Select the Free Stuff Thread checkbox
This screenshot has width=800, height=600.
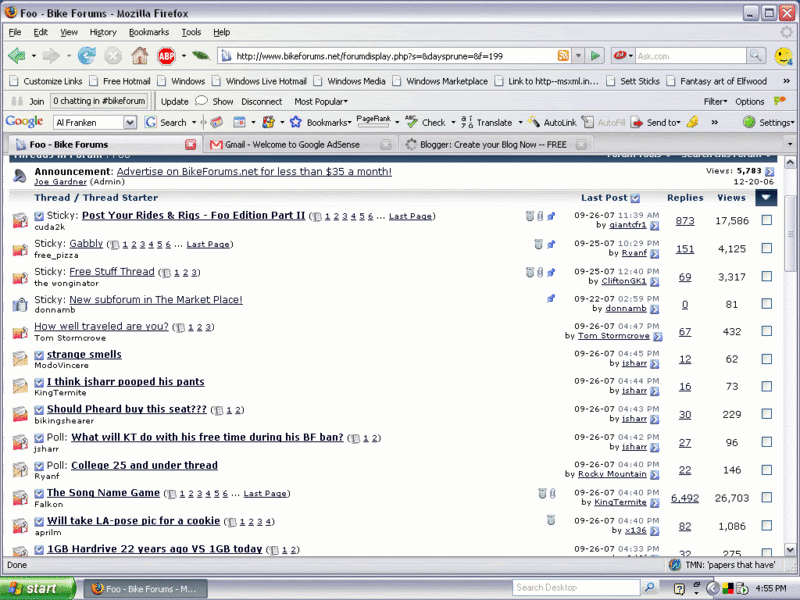(x=766, y=276)
